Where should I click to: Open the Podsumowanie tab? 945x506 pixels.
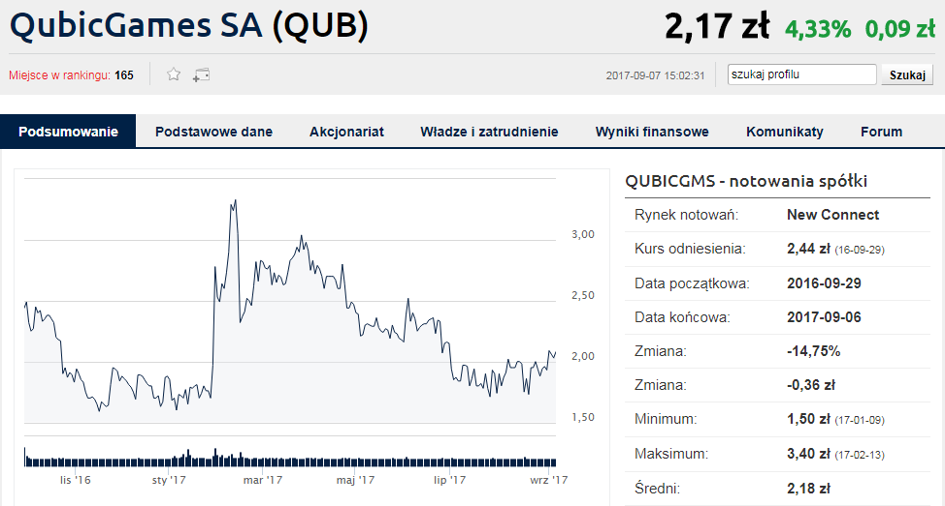click(68, 131)
